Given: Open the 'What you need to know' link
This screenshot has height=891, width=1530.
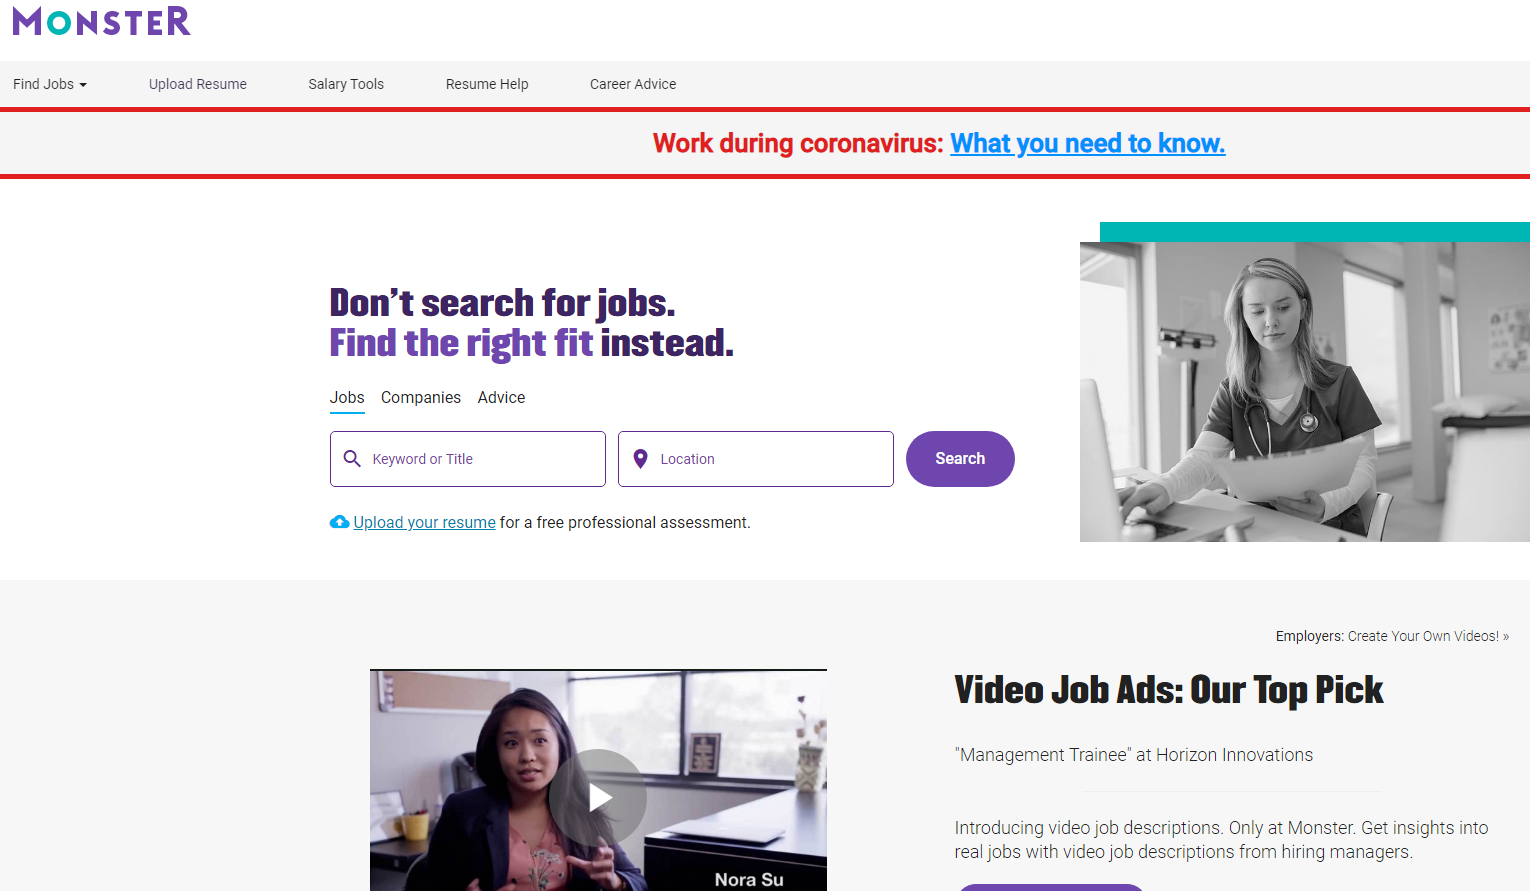Looking at the screenshot, I should click(1088, 144).
